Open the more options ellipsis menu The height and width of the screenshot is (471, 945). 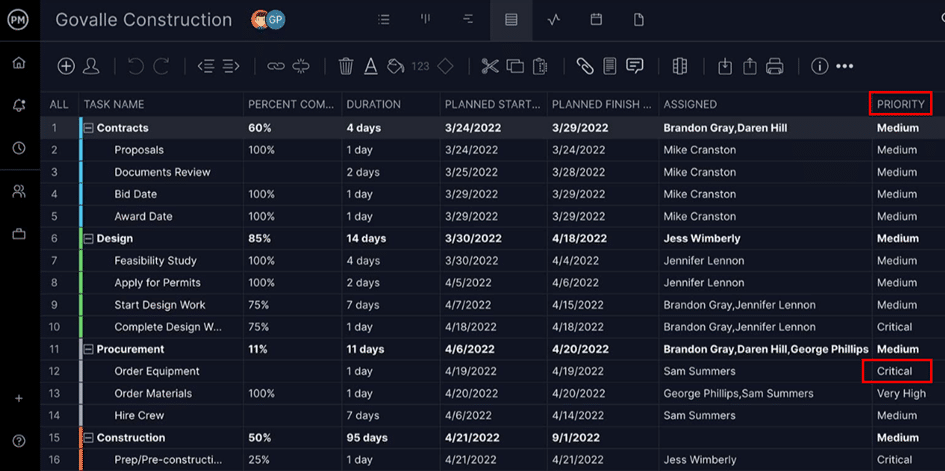pyautogui.click(x=845, y=66)
